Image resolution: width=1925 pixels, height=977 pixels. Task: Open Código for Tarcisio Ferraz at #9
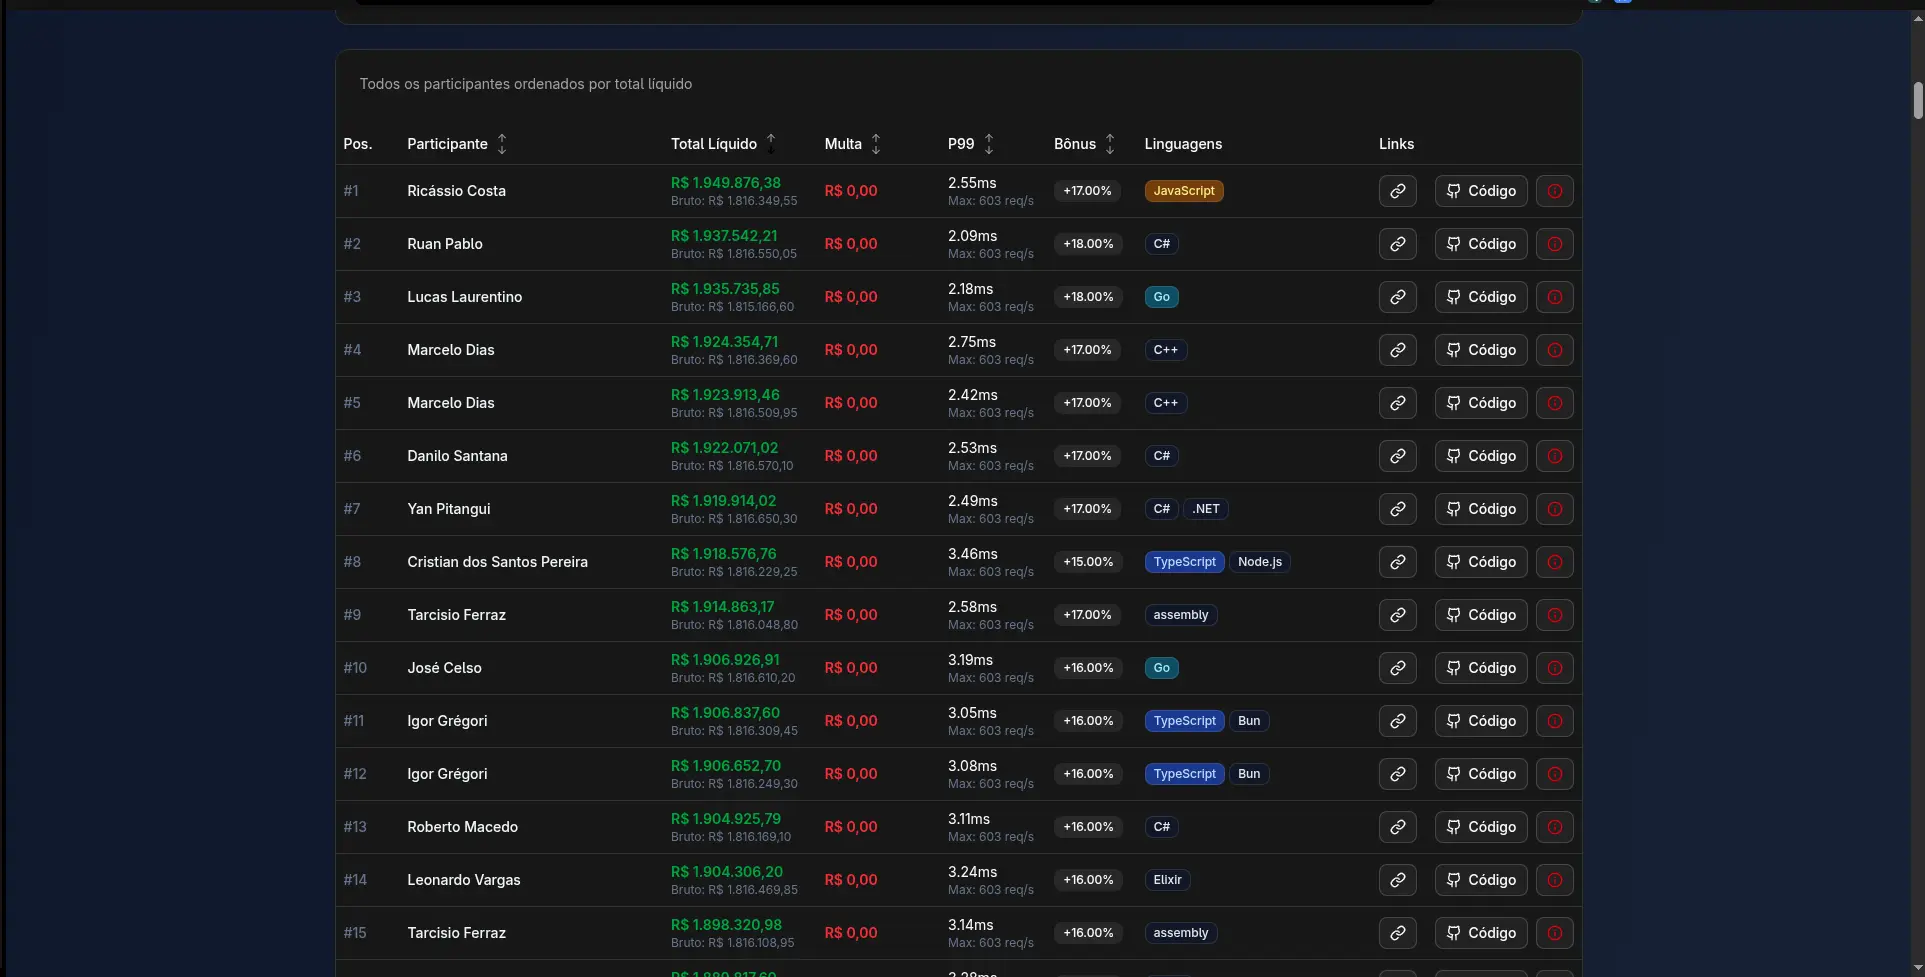[1481, 615]
